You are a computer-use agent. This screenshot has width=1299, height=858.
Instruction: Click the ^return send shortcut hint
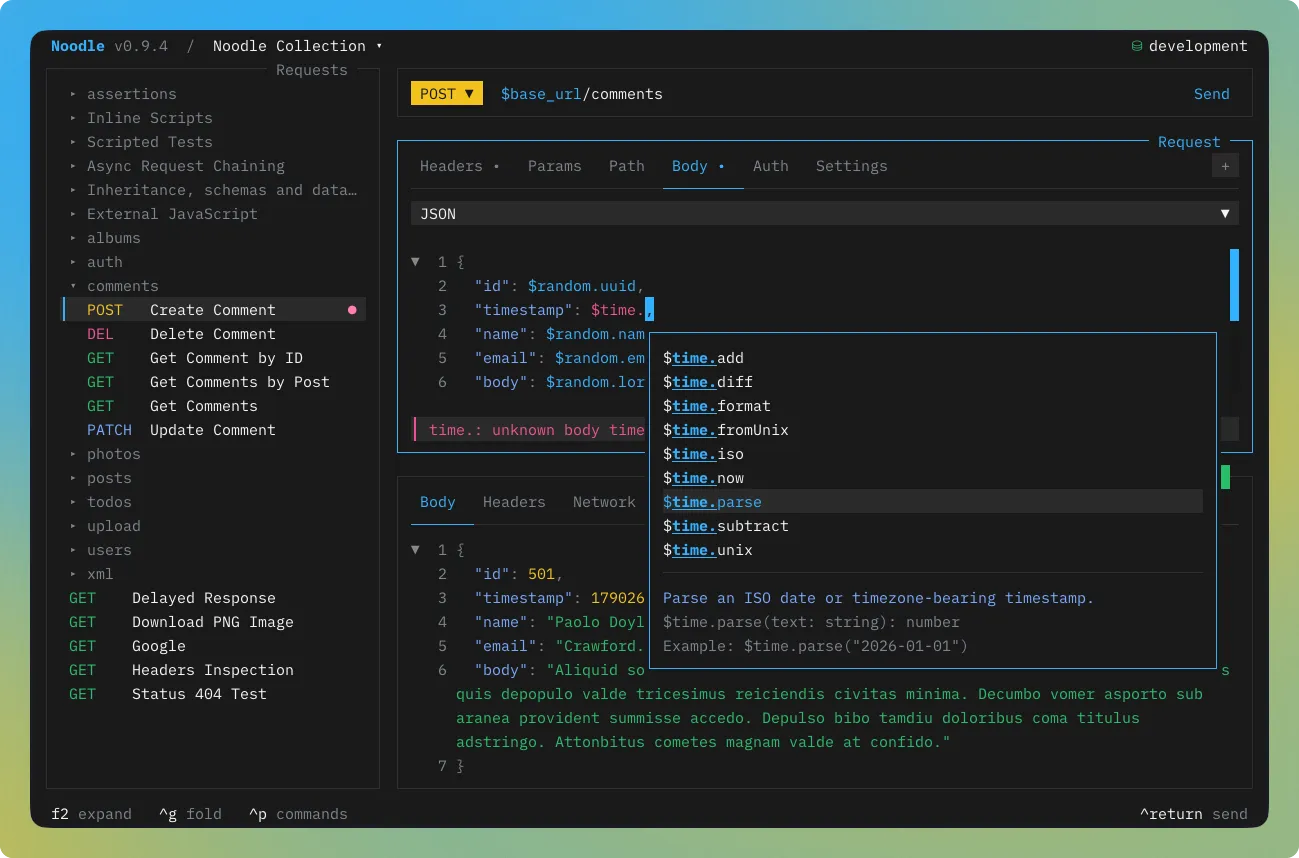tap(1194, 814)
